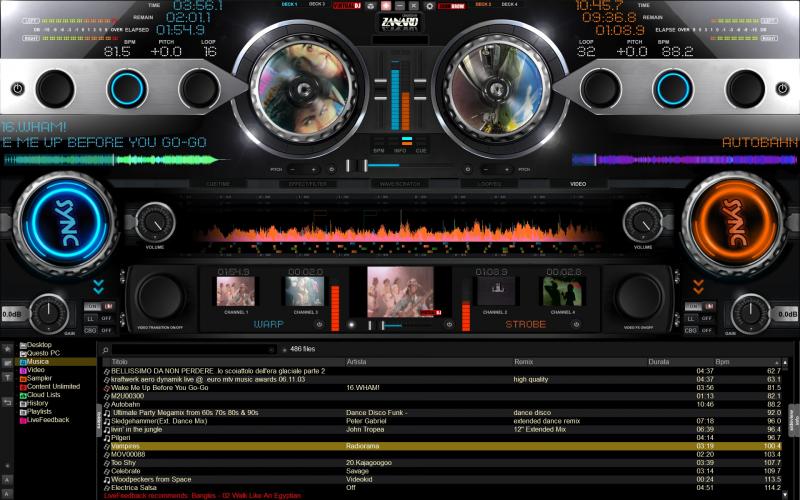The image size is (800, 500).
Task: Toggle the left deck CBG OFF switch
Action: [x=98, y=331]
